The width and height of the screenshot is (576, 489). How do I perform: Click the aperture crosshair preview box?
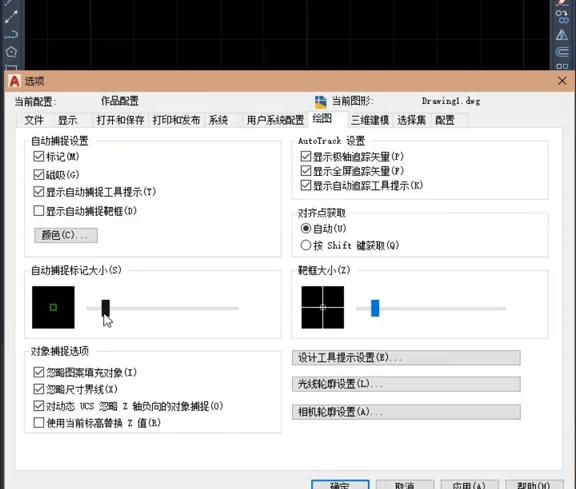click(x=323, y=307)
